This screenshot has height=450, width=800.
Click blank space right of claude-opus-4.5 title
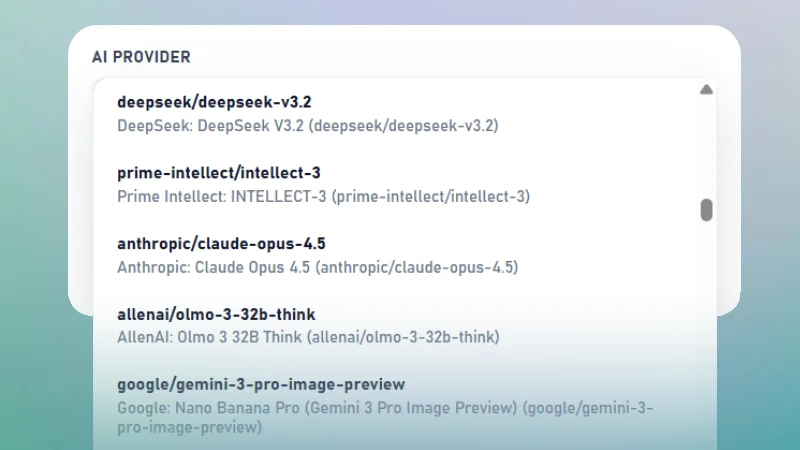tap(500, 244)
